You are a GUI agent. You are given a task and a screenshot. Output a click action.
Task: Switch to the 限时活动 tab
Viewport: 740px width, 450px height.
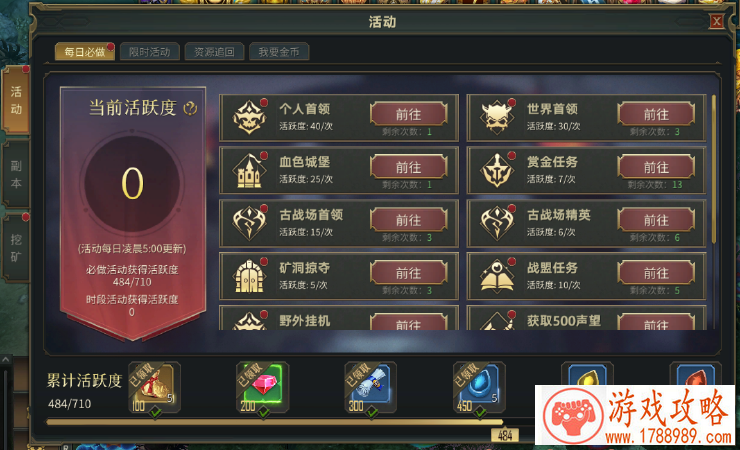150,52
